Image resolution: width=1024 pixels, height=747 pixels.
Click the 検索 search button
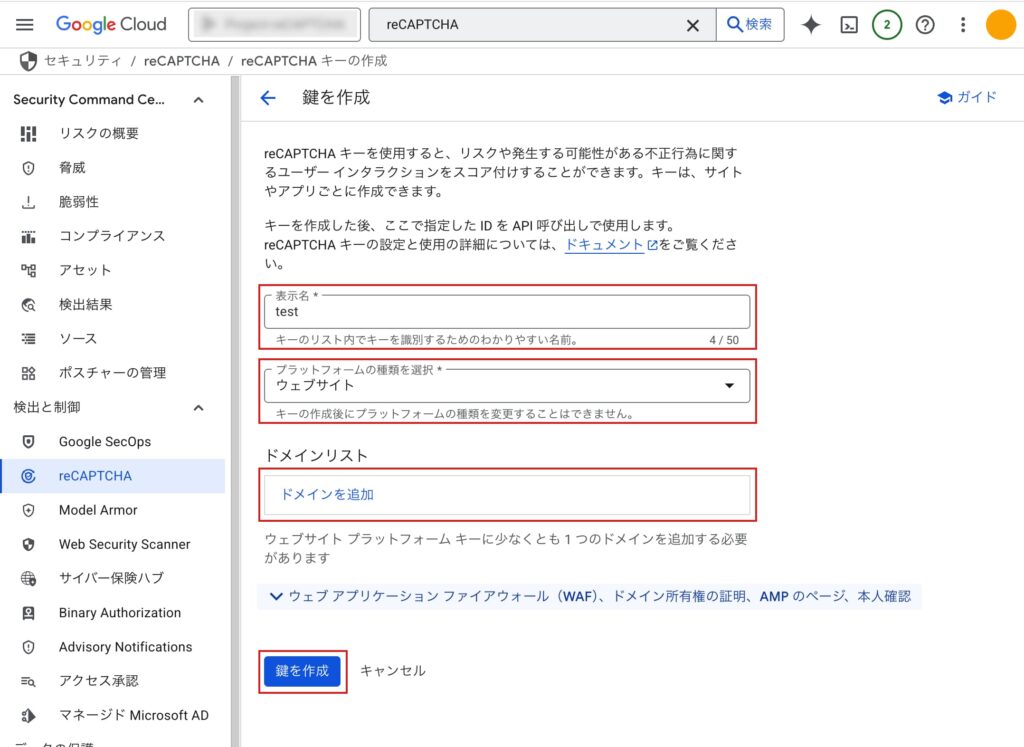[x=750, y=25]
